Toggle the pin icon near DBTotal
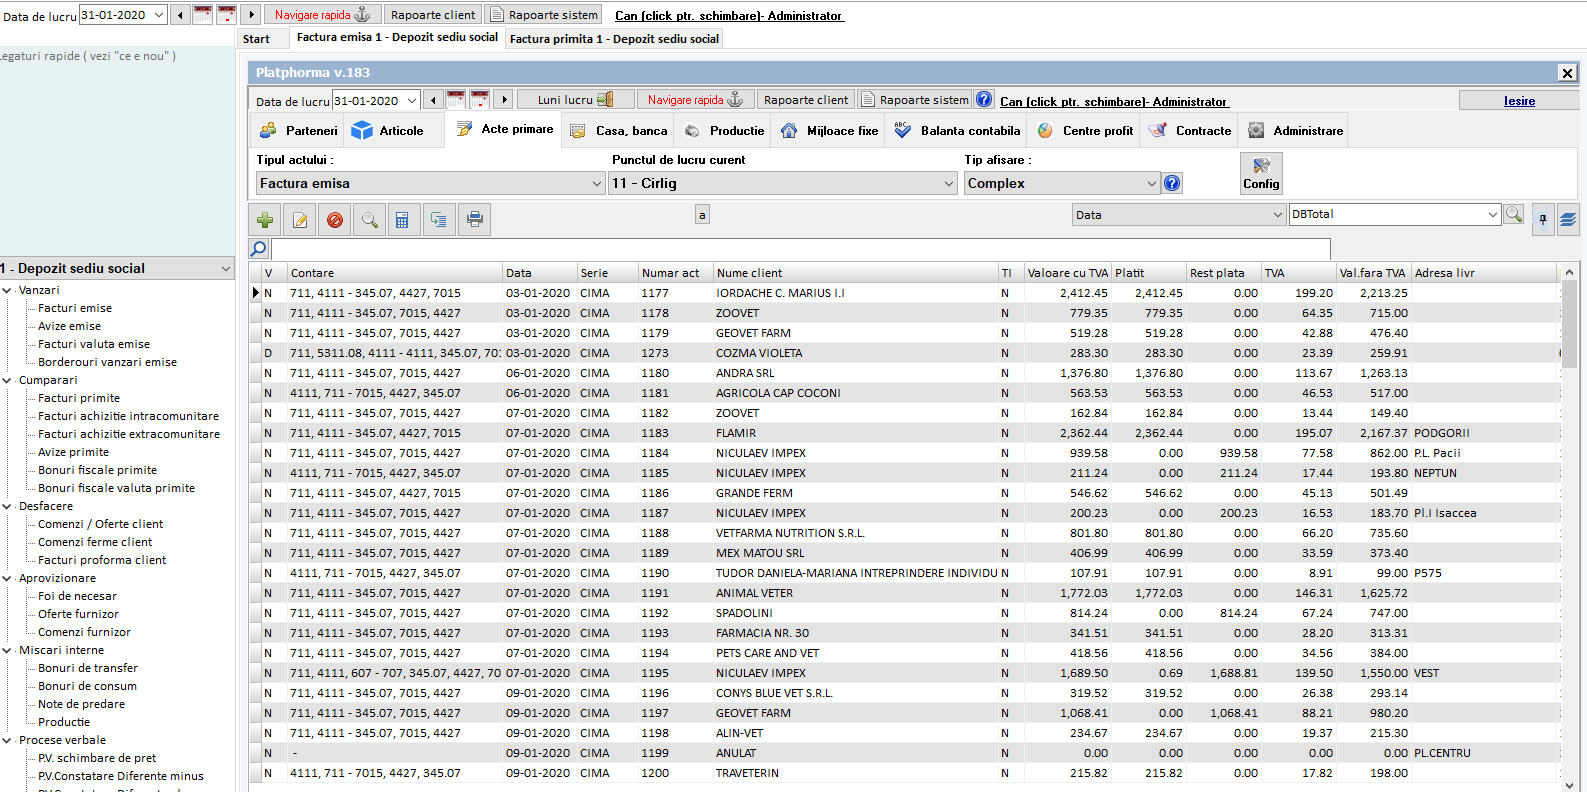The width and height of the screenshot is (1587, 792). 1543,220
